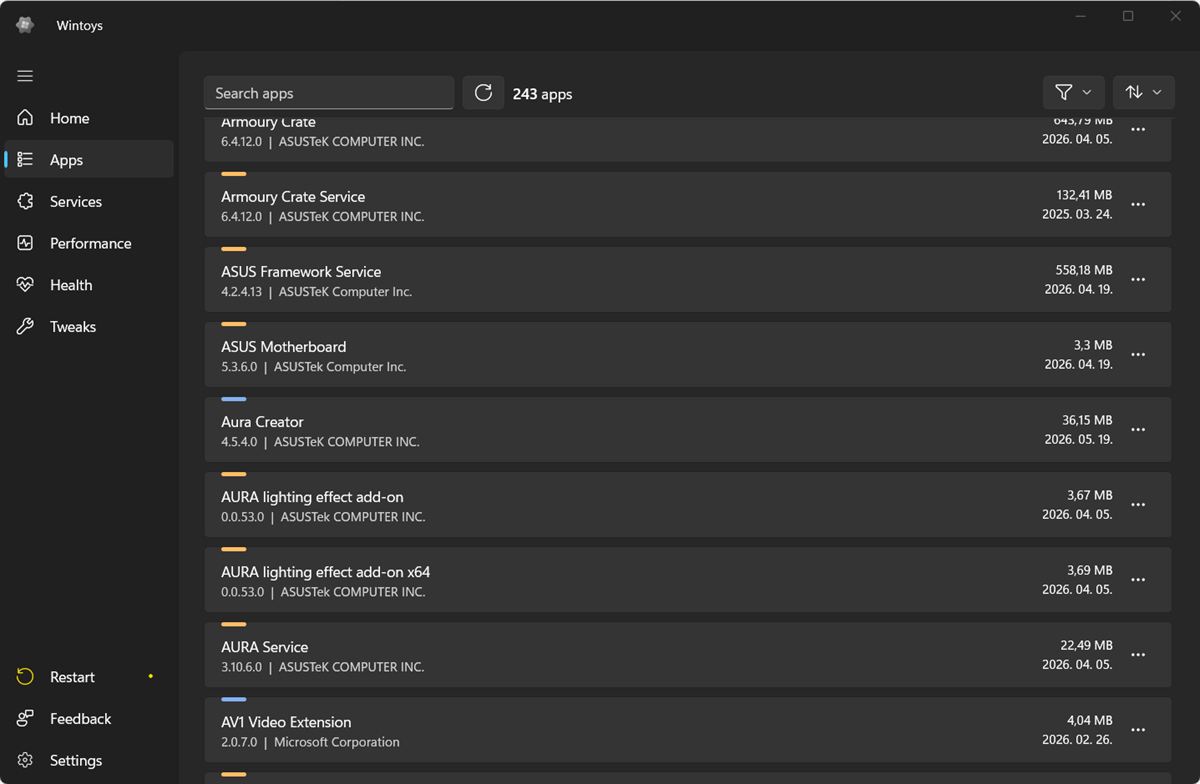Go to the Home page
Screen dimensions: 1200x784
[89, 118]
